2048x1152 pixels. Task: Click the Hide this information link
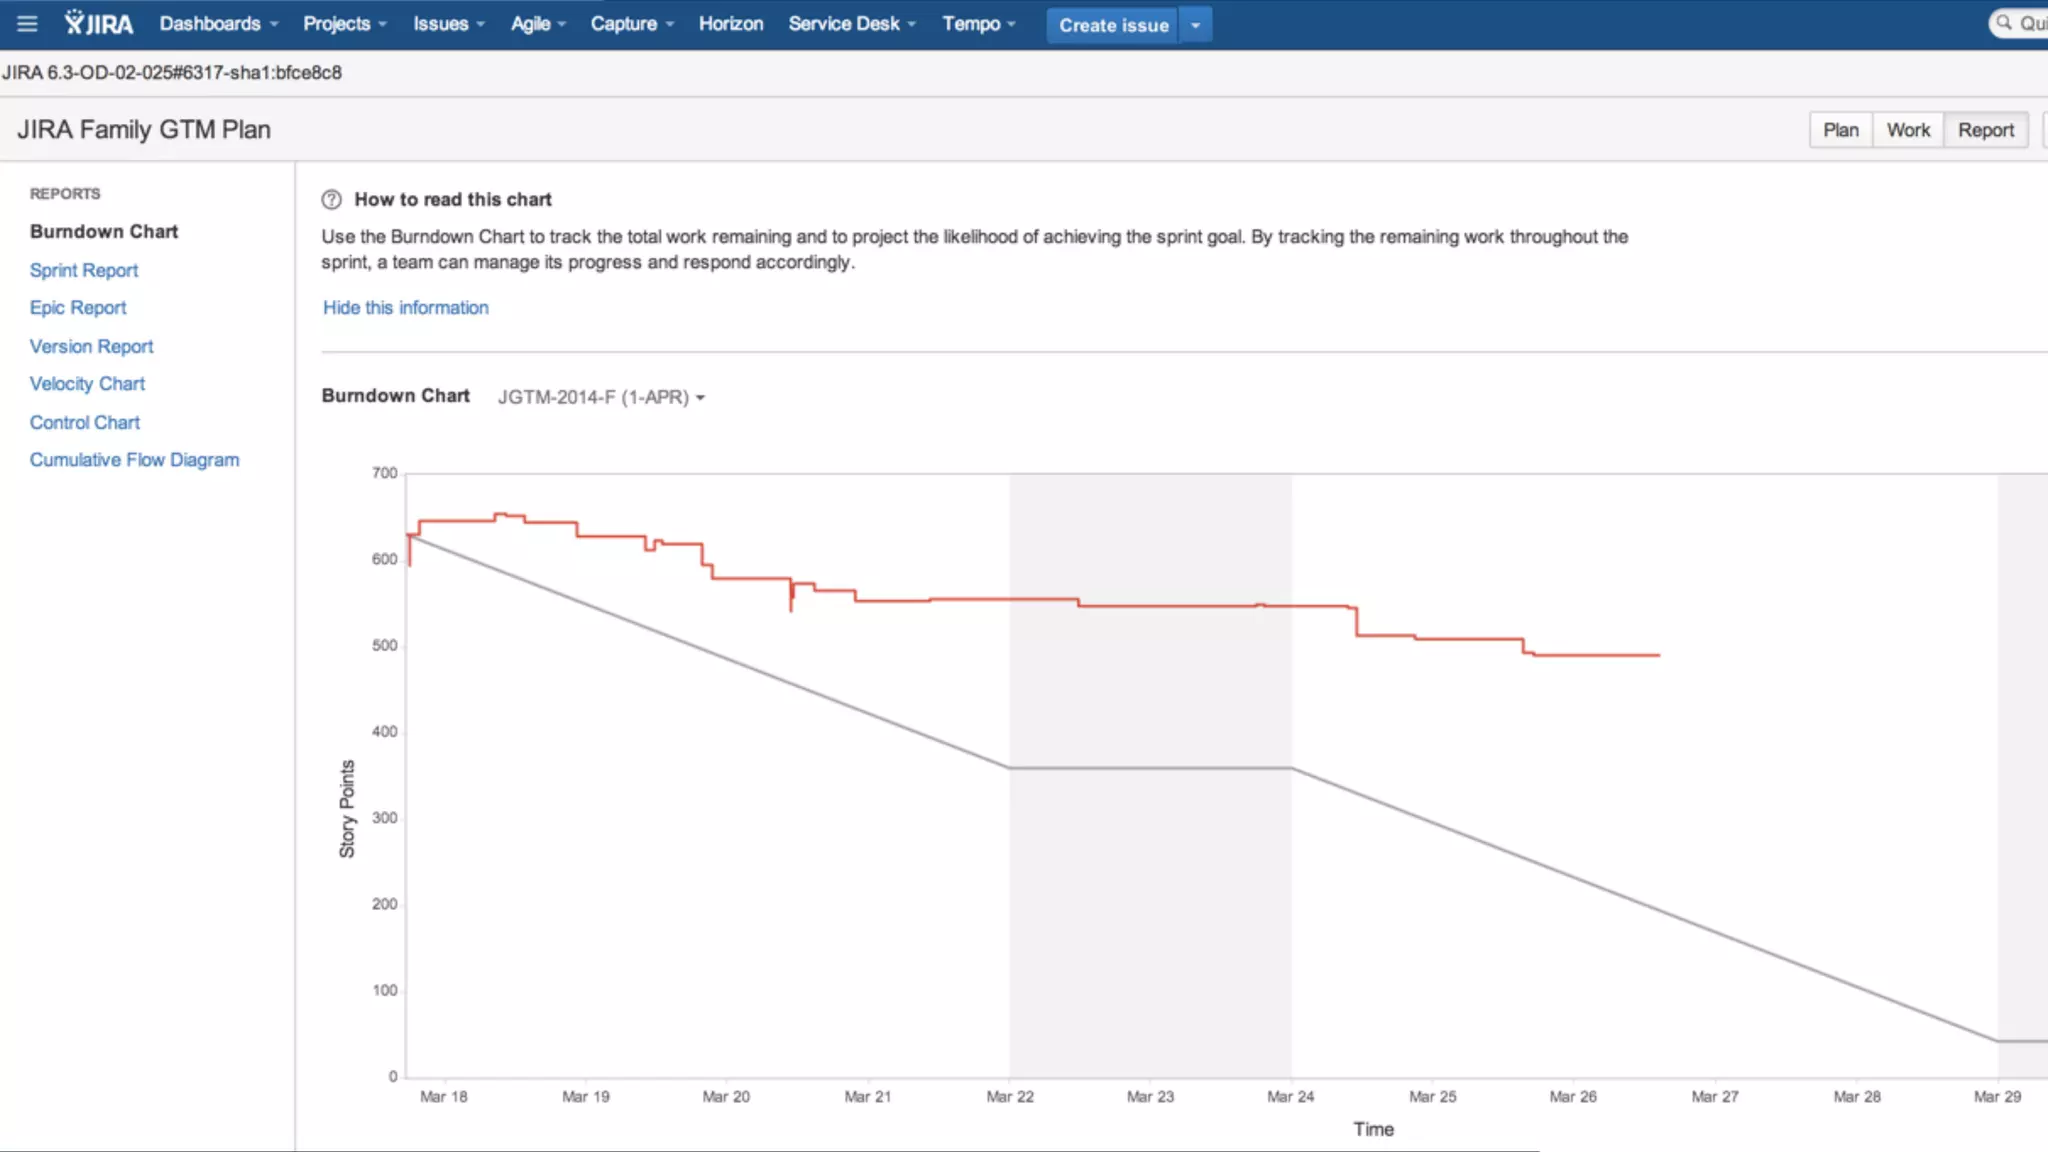click(405, 308)
